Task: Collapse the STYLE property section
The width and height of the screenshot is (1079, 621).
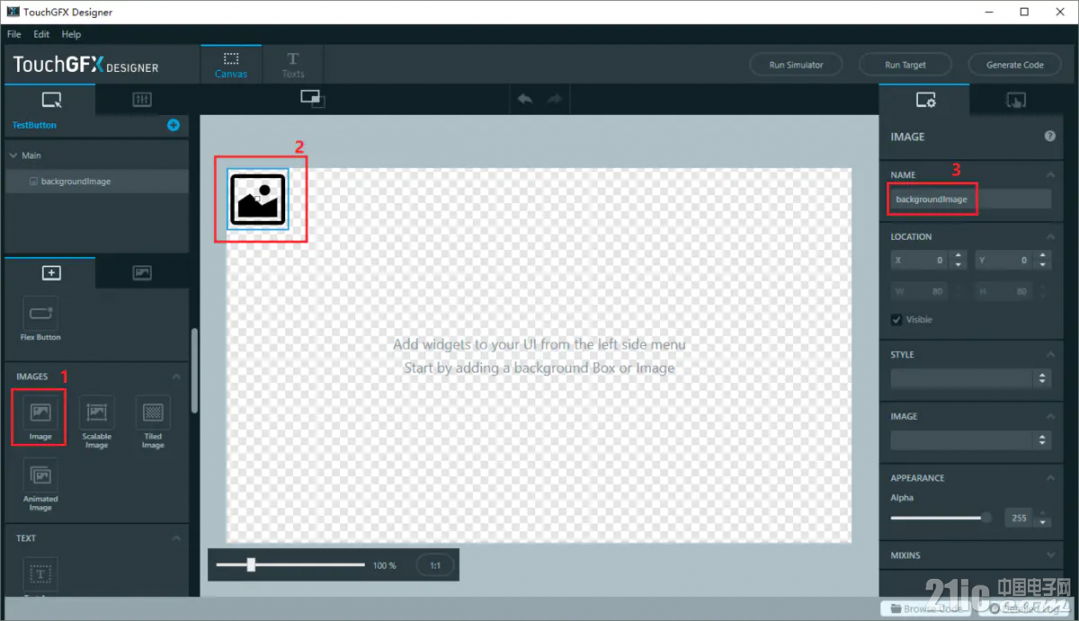Action: tap(1050, 355)
